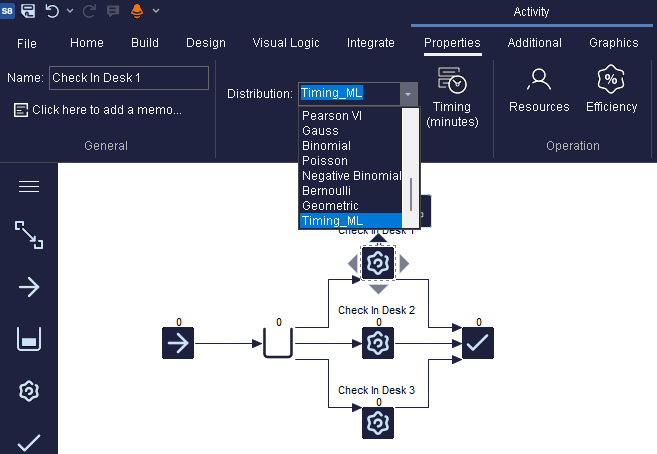Open the Resources button
The width and height of the screenshot is (657, 454).
(539, 90)
